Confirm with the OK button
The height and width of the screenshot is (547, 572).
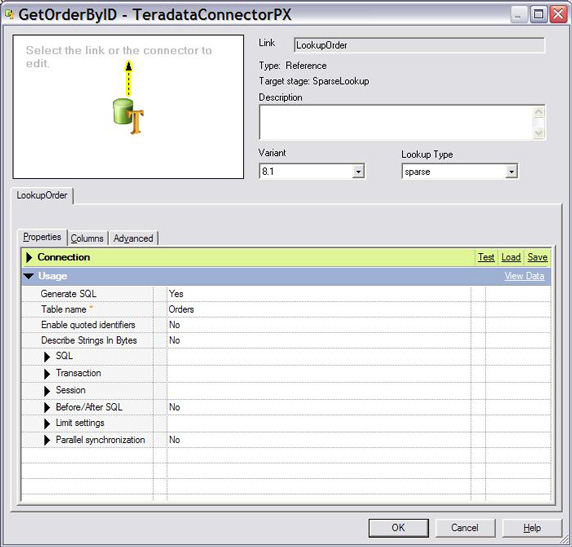pyautogui.click(x=398, y=528)
